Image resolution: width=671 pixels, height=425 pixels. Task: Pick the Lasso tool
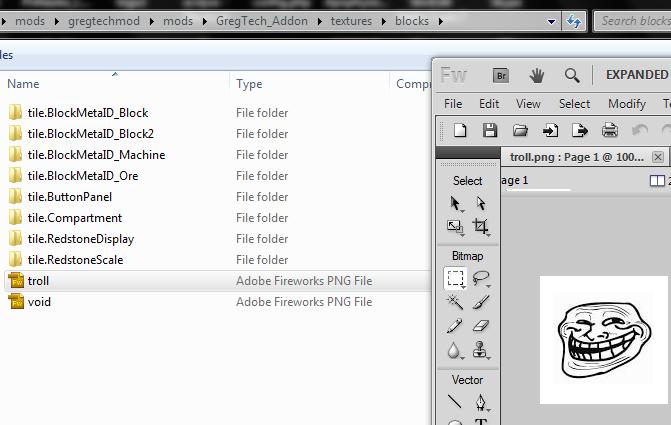click(481, 278)
